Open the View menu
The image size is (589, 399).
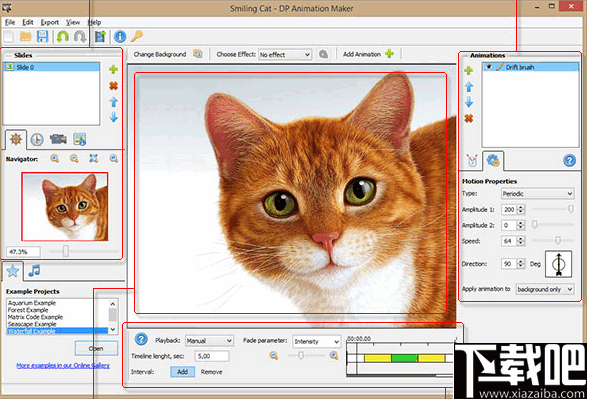(x=73, y=22)
